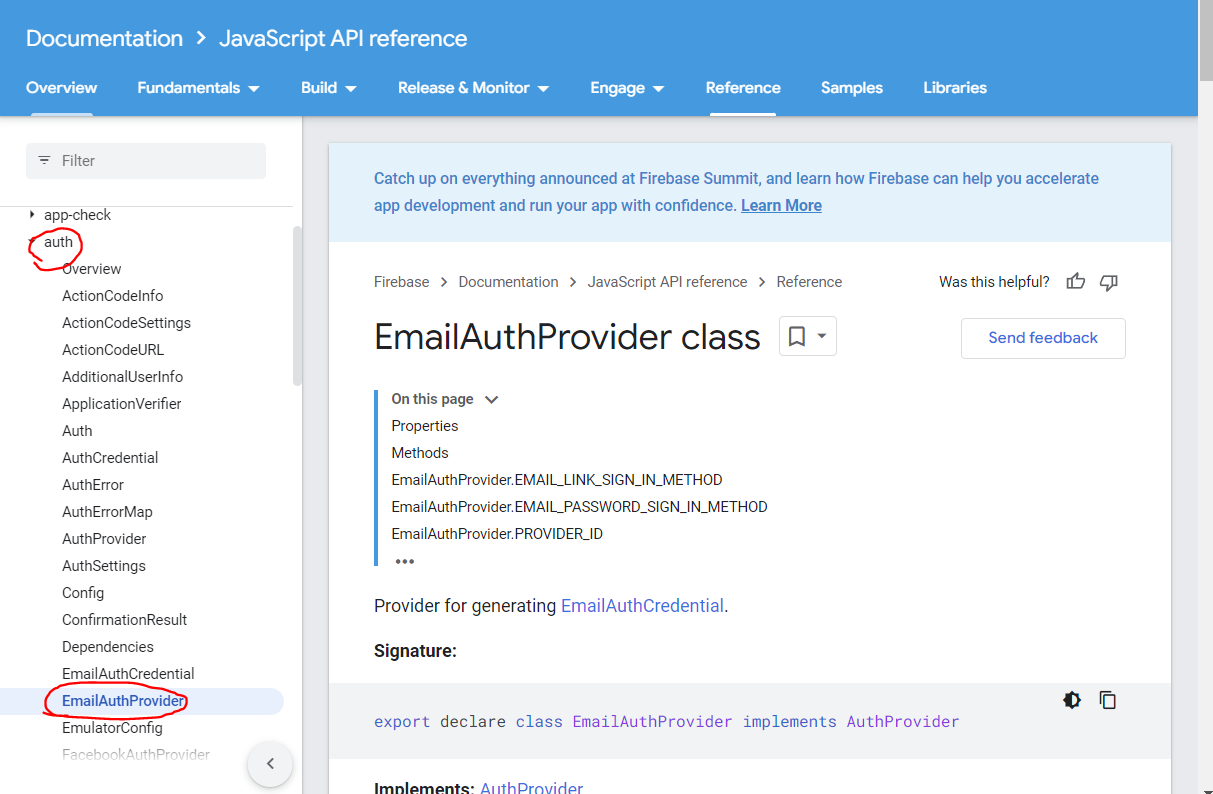Expand more items with the ellipsis
This screenshot has width=1213, height=794.
coord(404,562)
